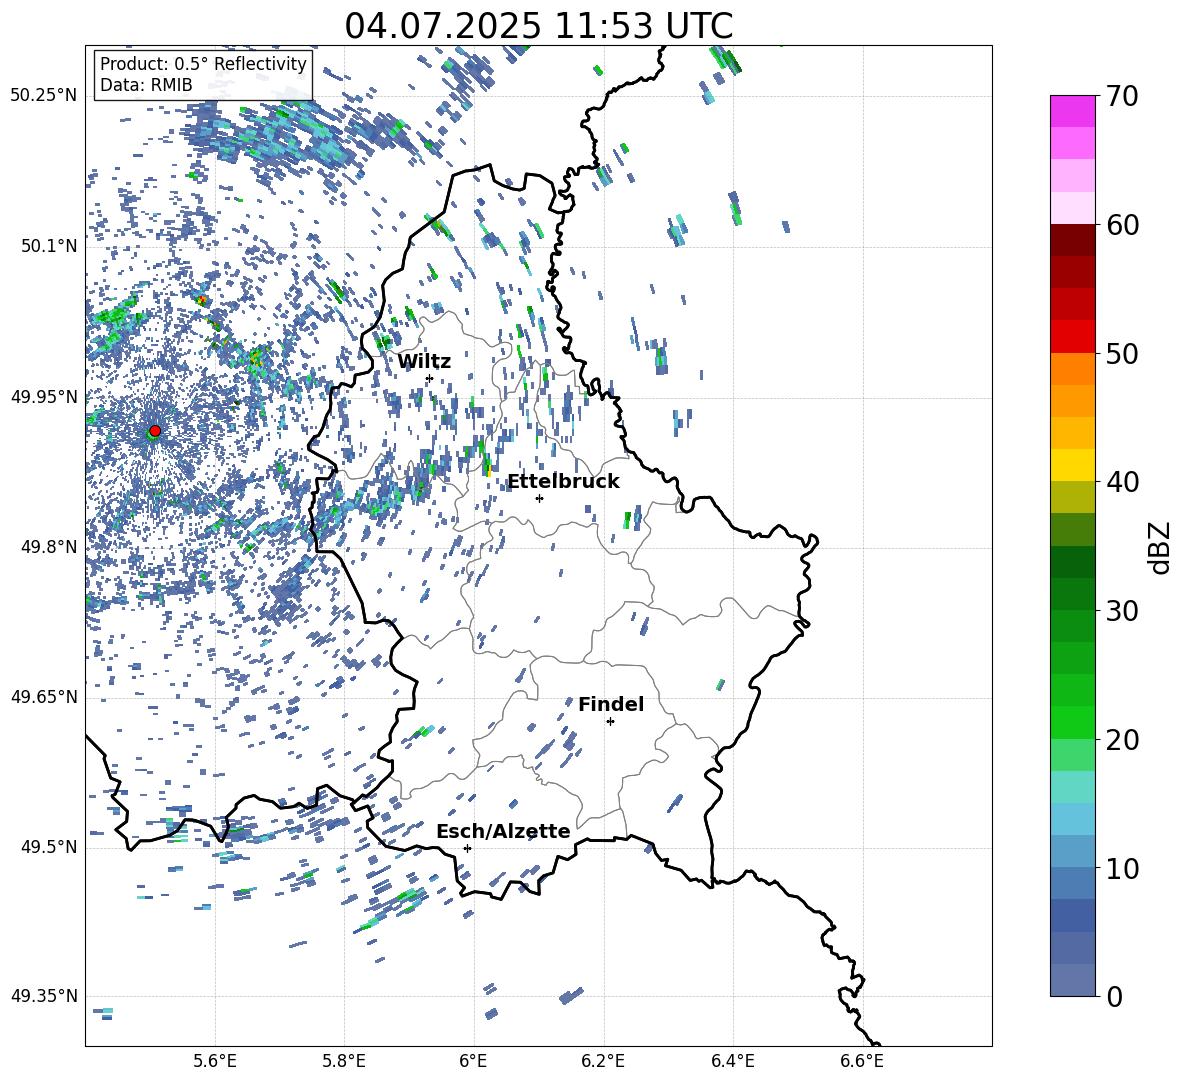Click the 40 value on colorbar
The width and height of the screenshot is (1184, 1081).
1122,482
